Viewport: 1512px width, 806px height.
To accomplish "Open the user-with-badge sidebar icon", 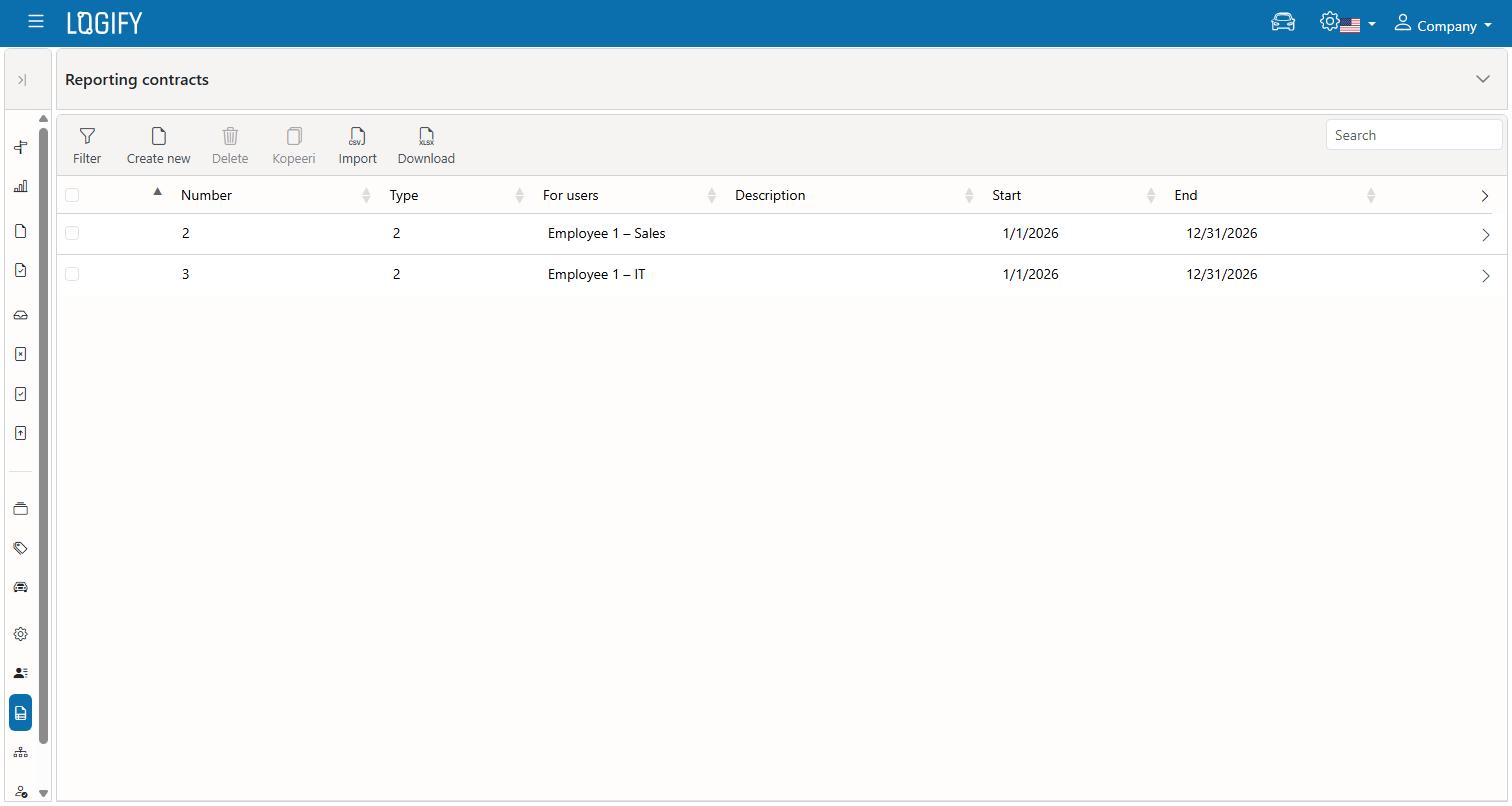I will 20,792.
